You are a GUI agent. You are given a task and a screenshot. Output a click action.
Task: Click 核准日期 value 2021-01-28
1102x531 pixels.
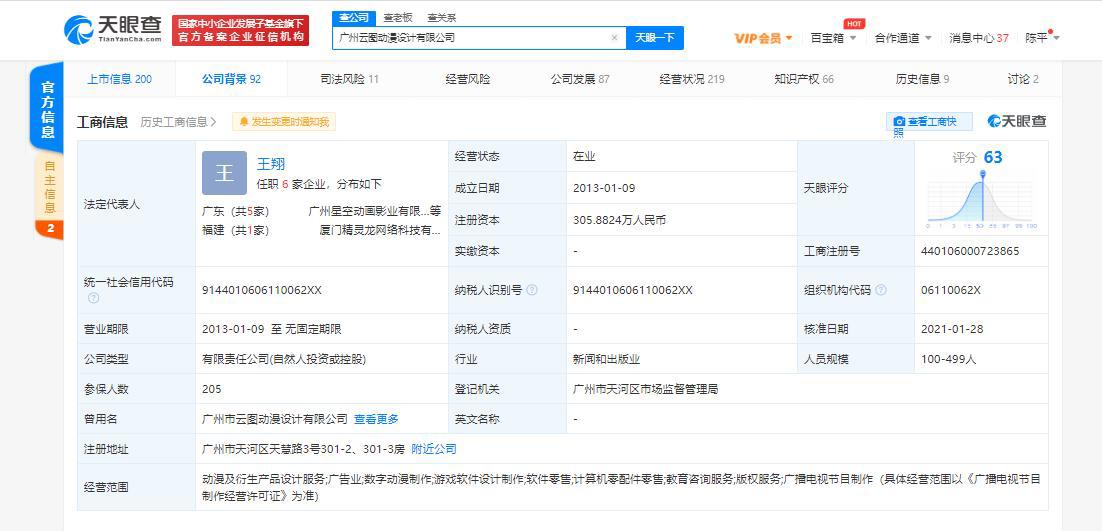coord(952,329)
